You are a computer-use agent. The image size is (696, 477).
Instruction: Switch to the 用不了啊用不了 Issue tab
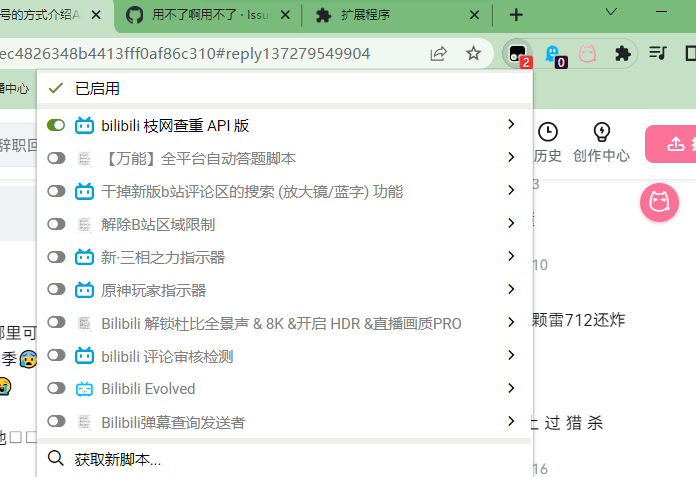207,16
